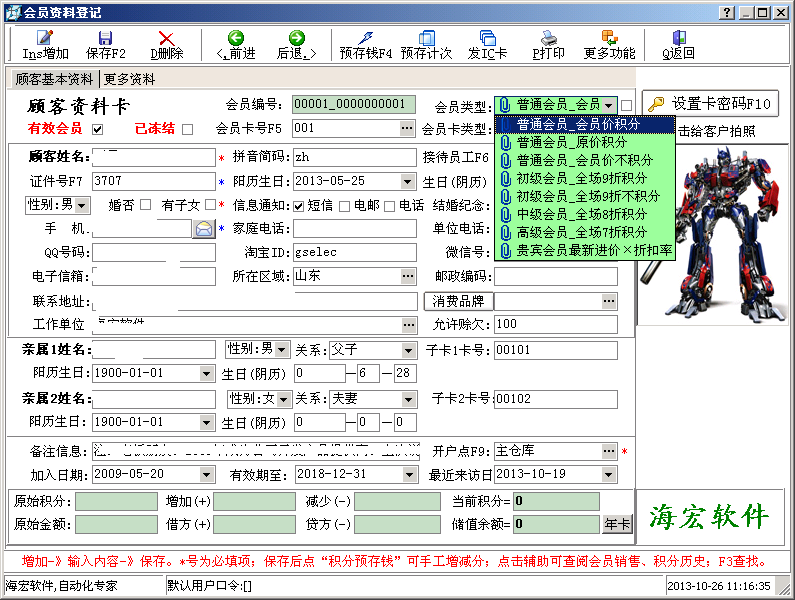Check the 电话 notification checkbox

coord(389,206)
